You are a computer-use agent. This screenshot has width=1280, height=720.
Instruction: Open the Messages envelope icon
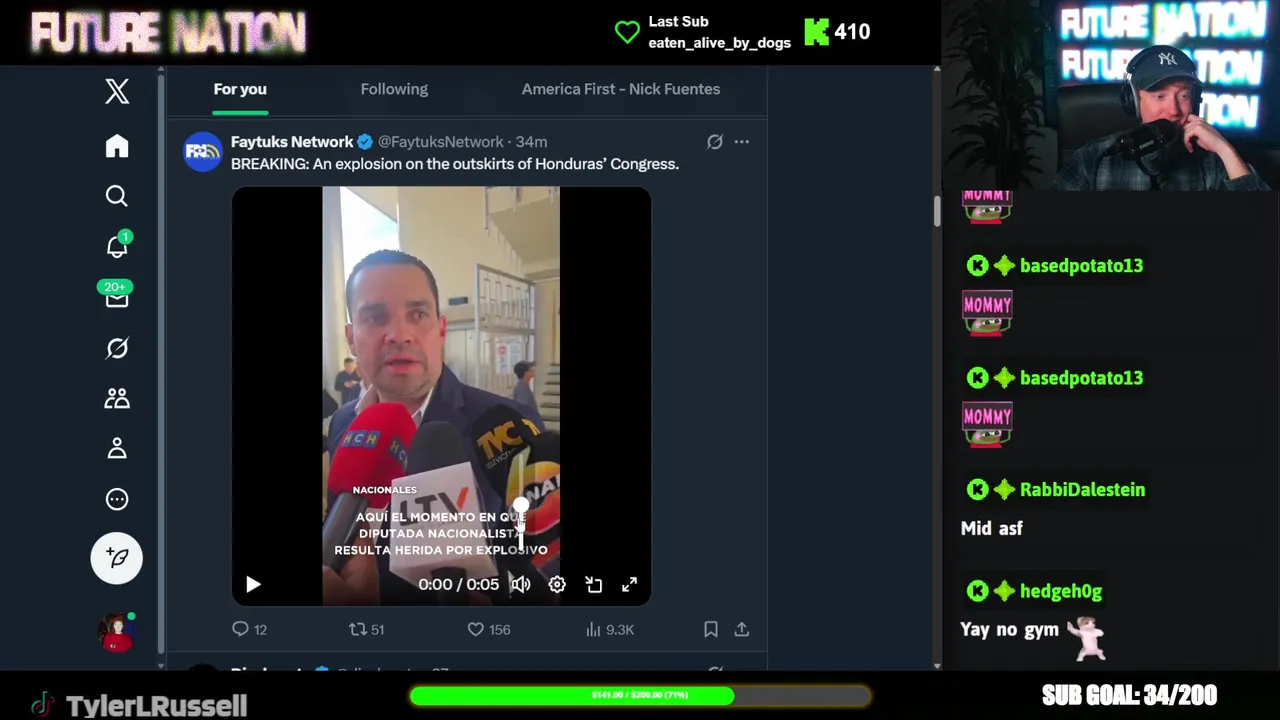point(117,297)
